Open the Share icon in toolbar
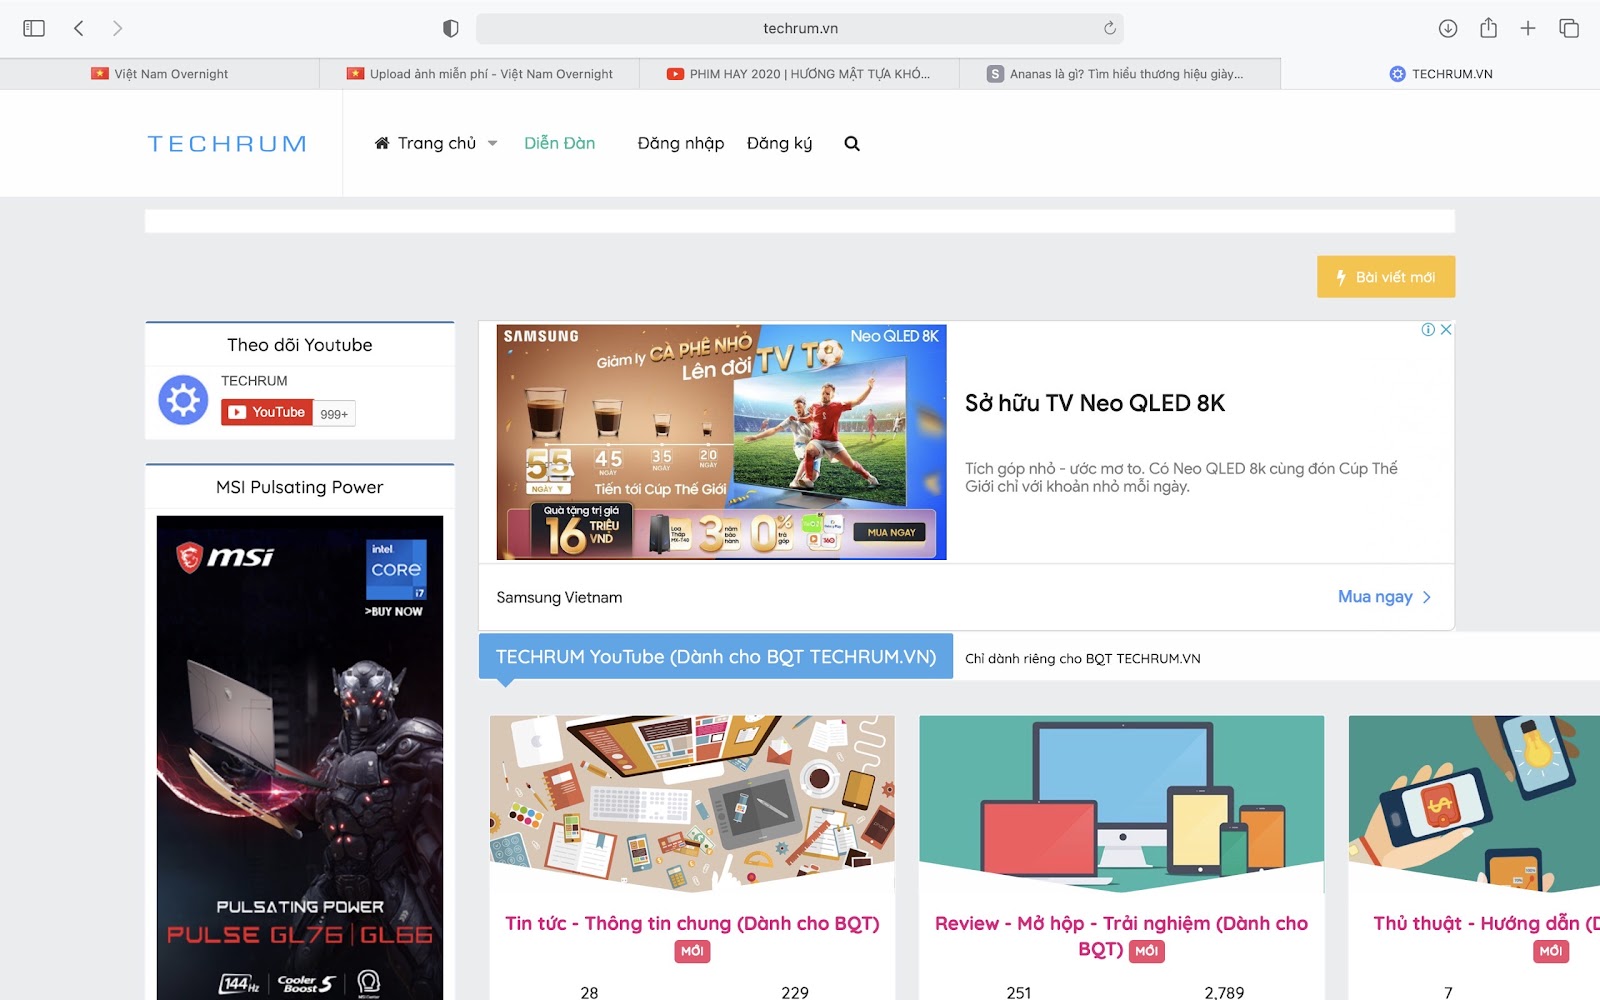The width and height of the screenshot is (1600, 1000). click(1488, 28)
